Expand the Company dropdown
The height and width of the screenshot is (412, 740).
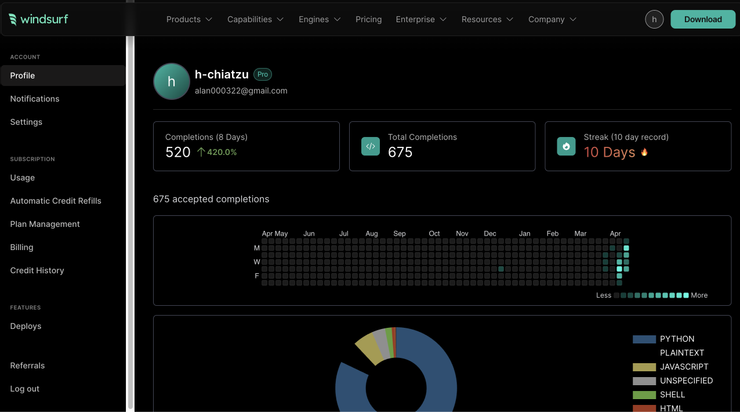(552, 19)
